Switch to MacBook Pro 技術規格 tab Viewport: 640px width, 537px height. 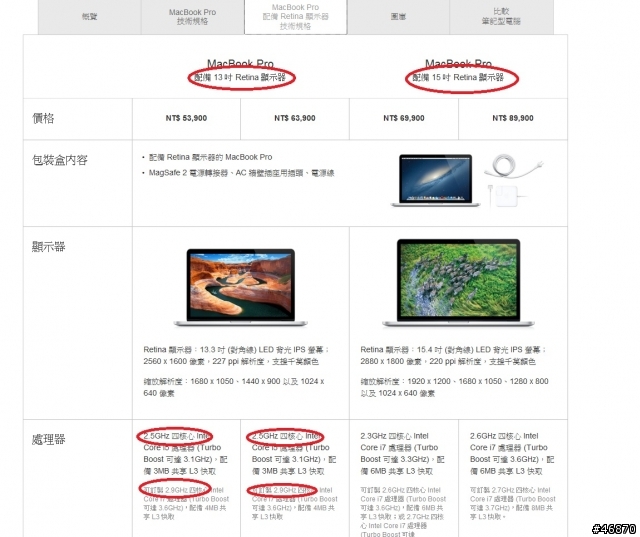coord(192,17)
